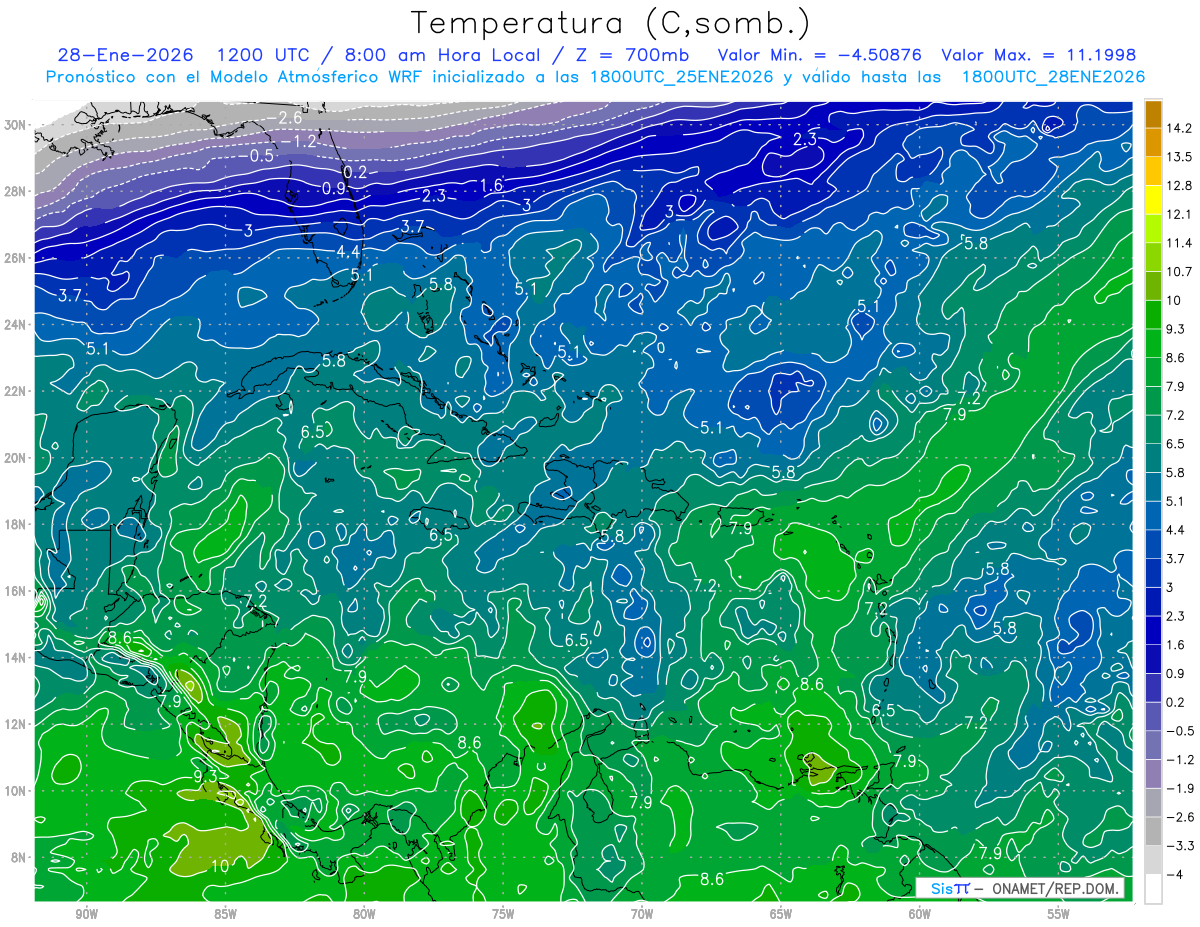Viewport: 1200px width, 927px height.
Task: Select the "Valor Min. = -4.50876" readout
Action: pos(820,54)
